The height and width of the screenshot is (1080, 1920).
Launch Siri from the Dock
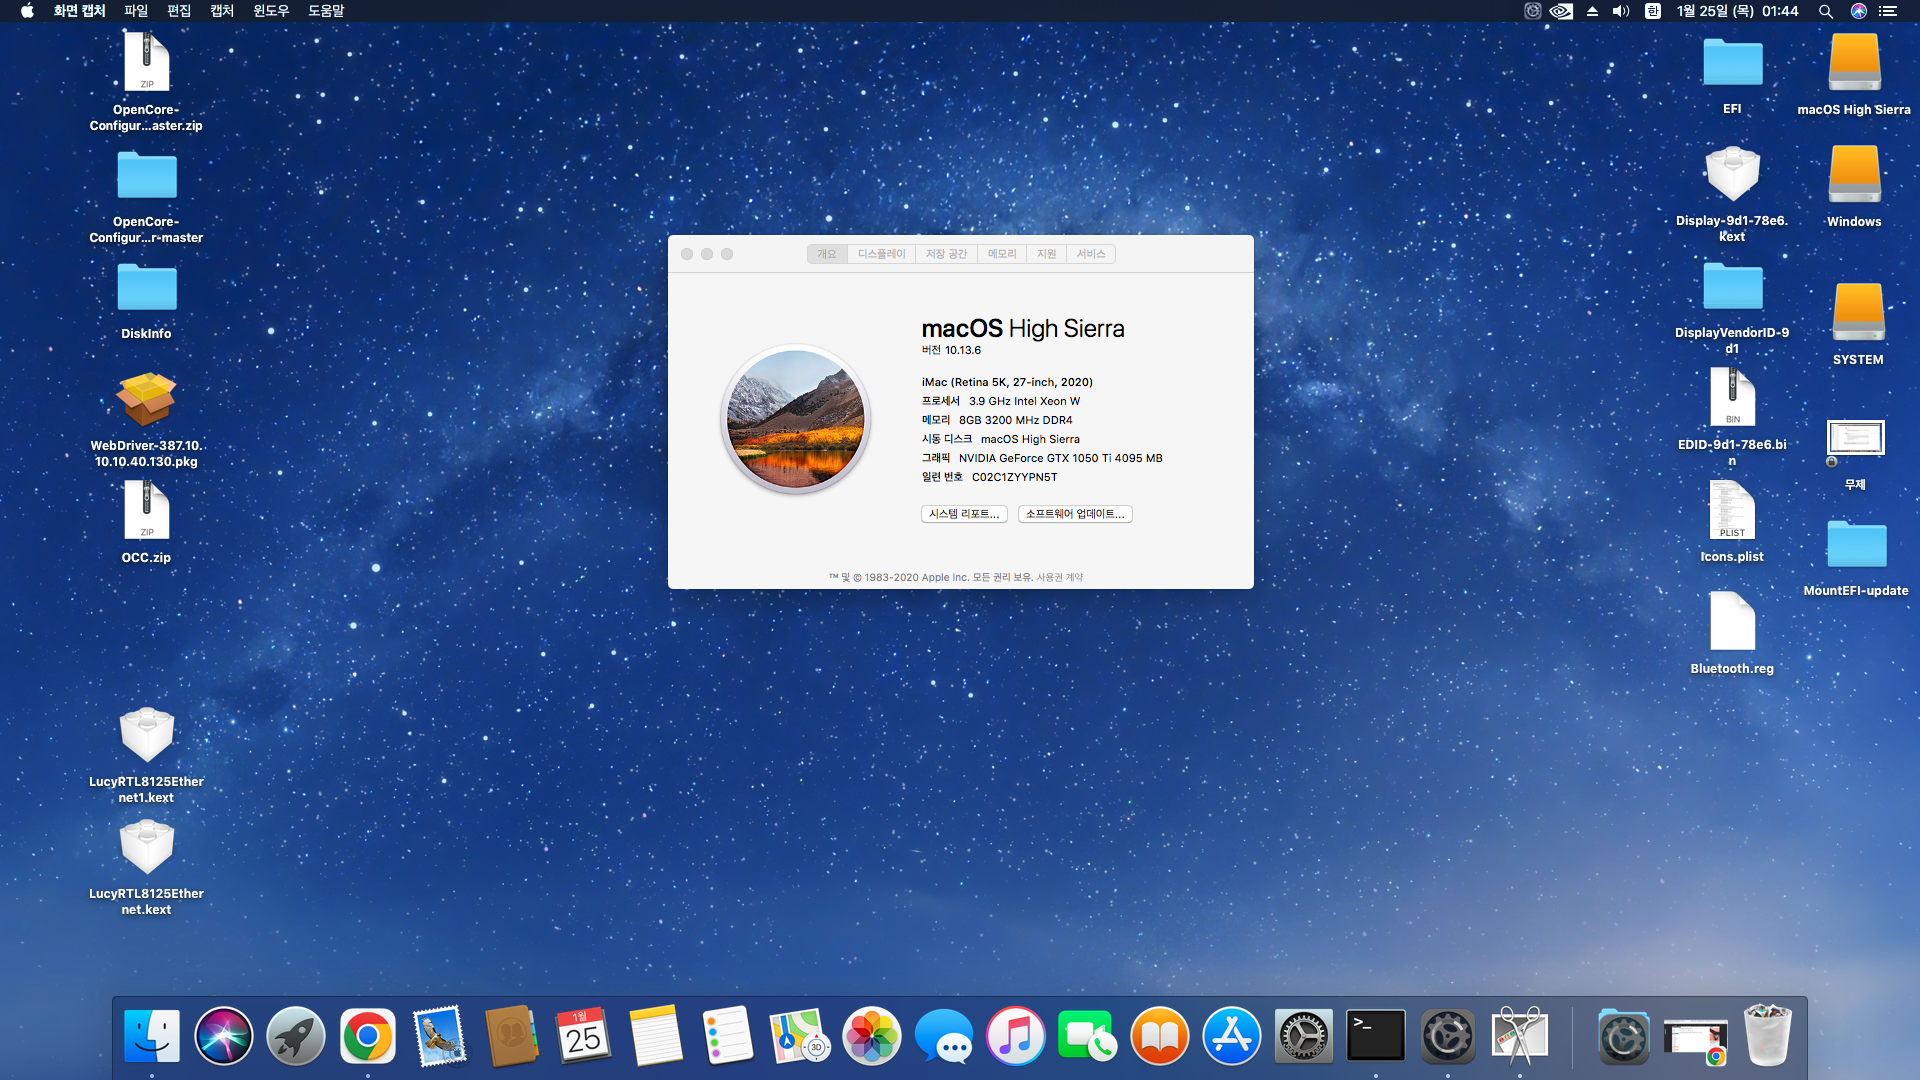pyautogui.click(x=224, y=1036)
